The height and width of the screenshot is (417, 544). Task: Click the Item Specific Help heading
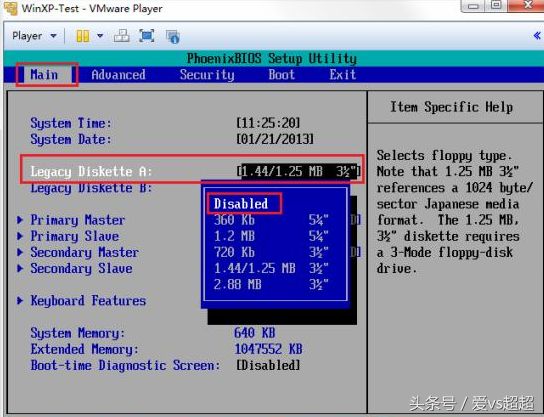click(451, 107)
